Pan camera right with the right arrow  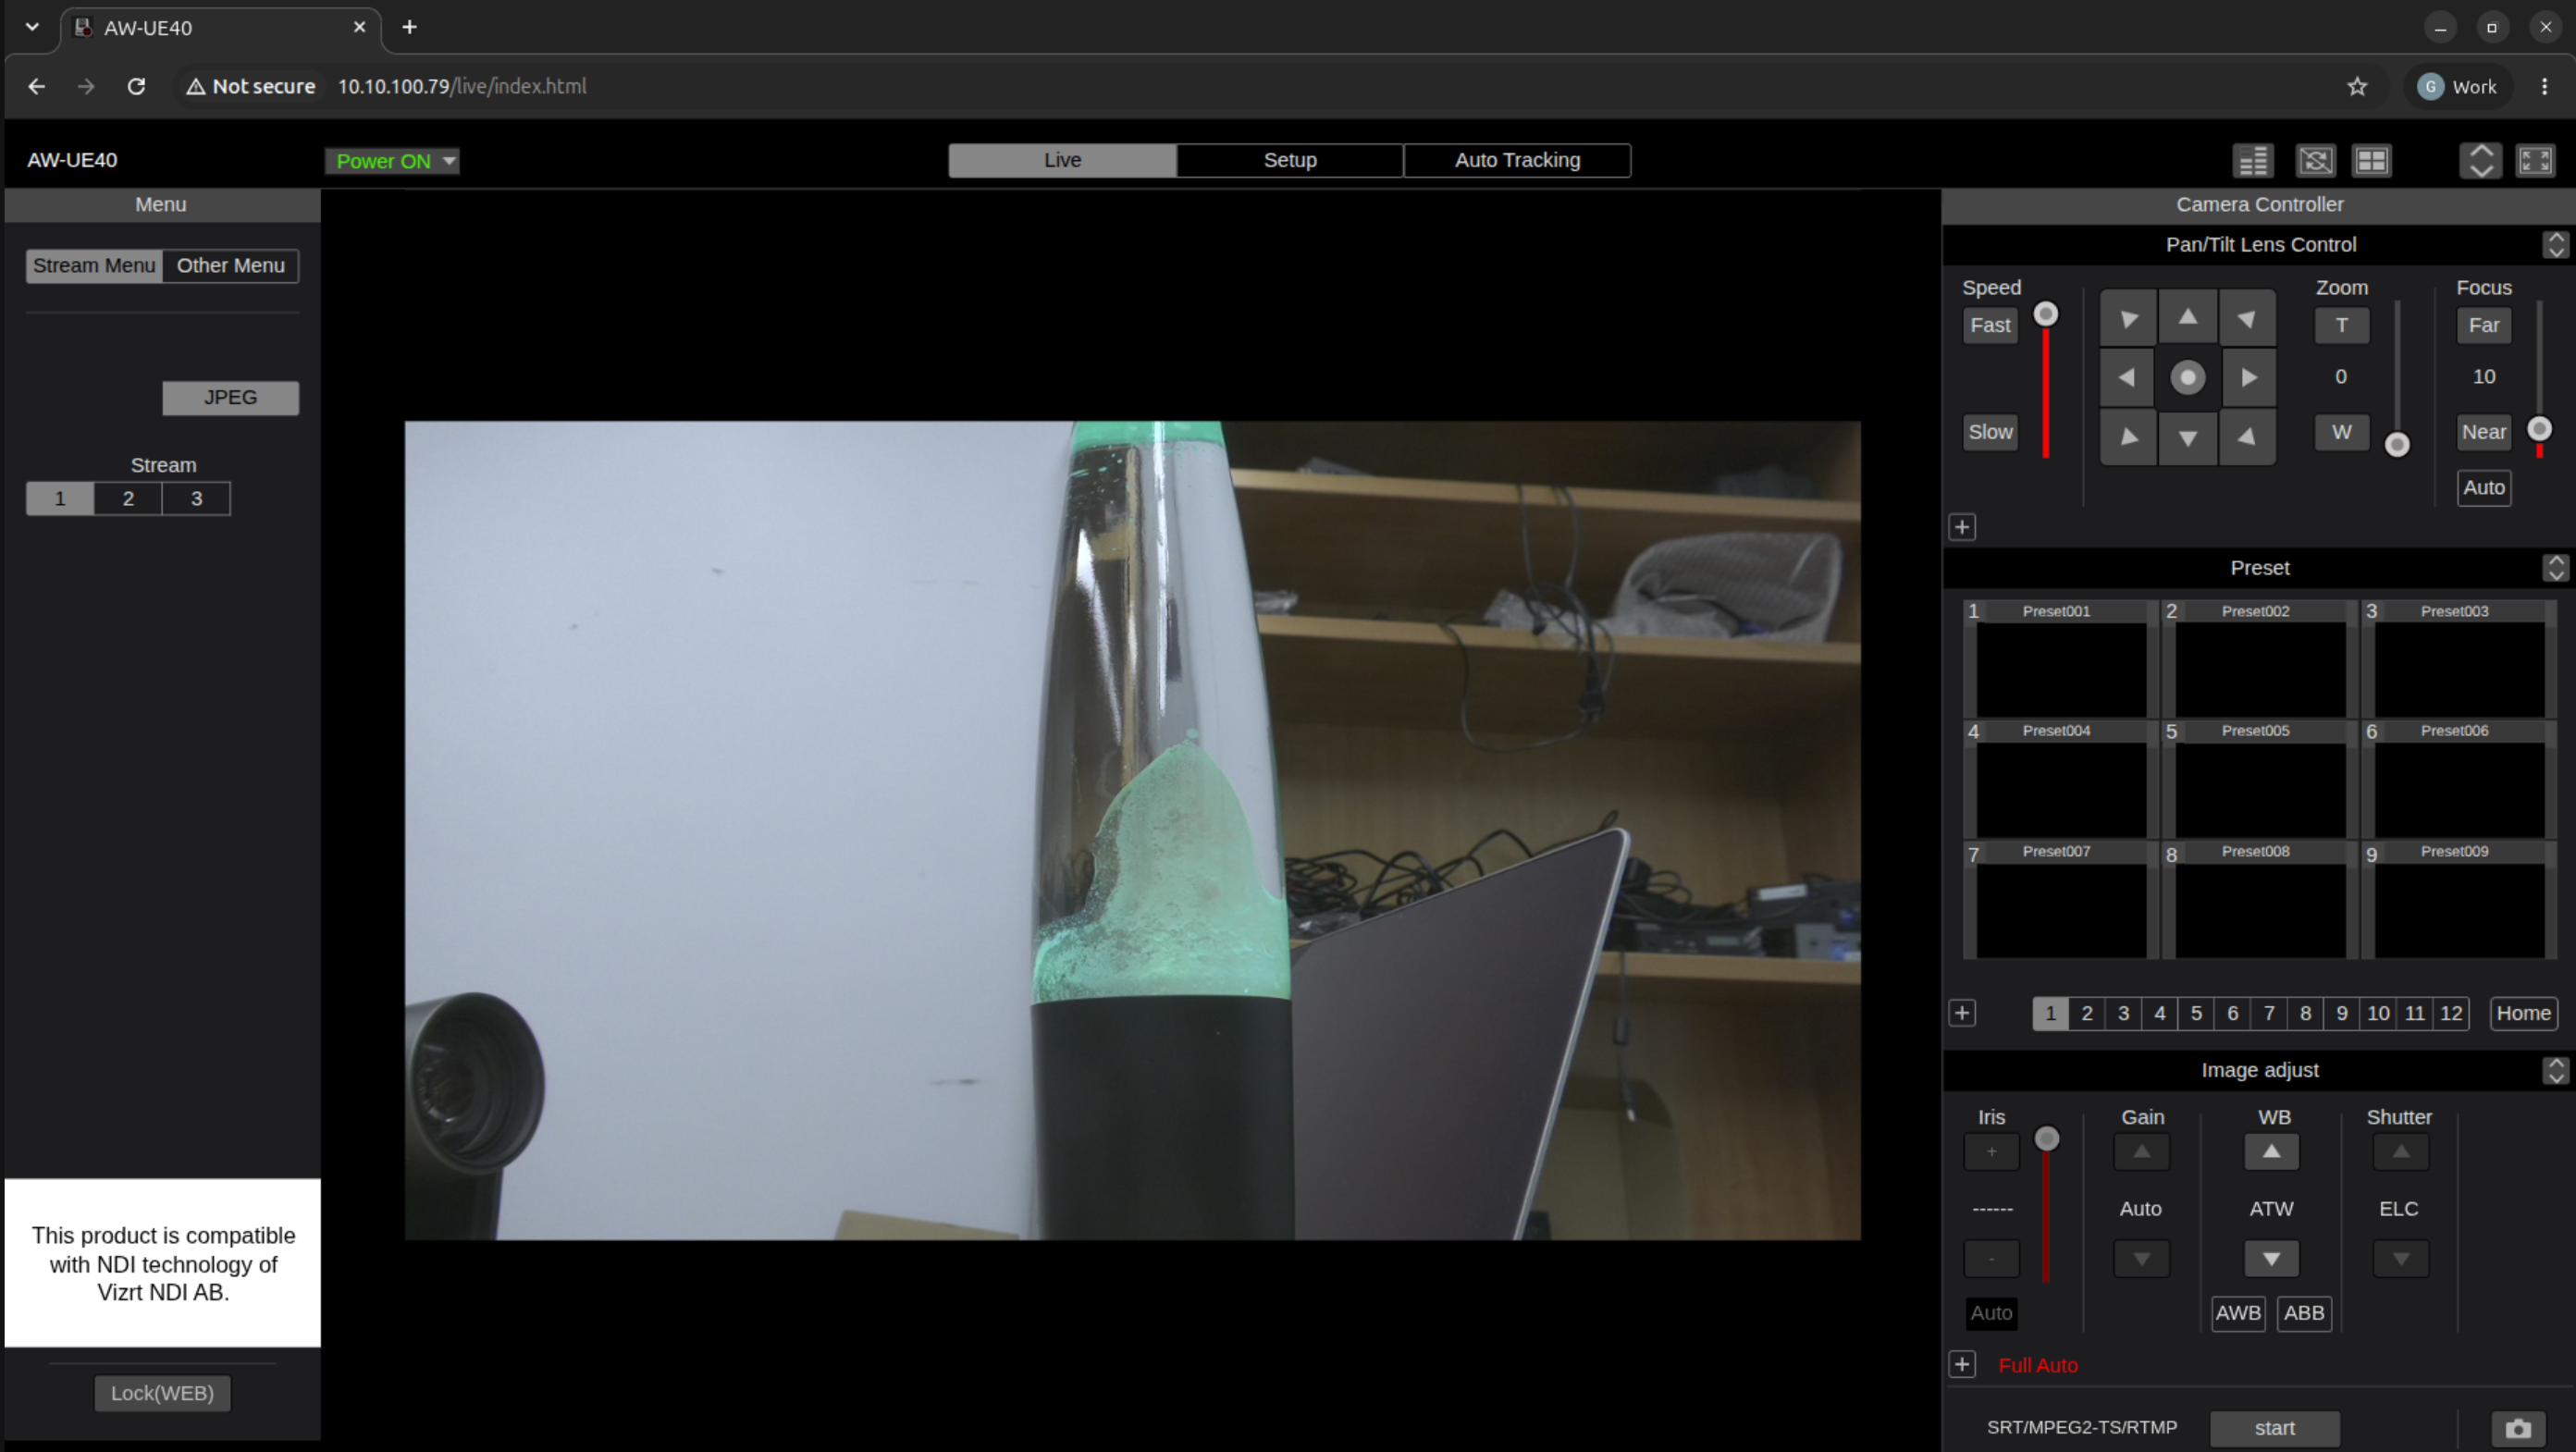click(x=2248, y=377)
